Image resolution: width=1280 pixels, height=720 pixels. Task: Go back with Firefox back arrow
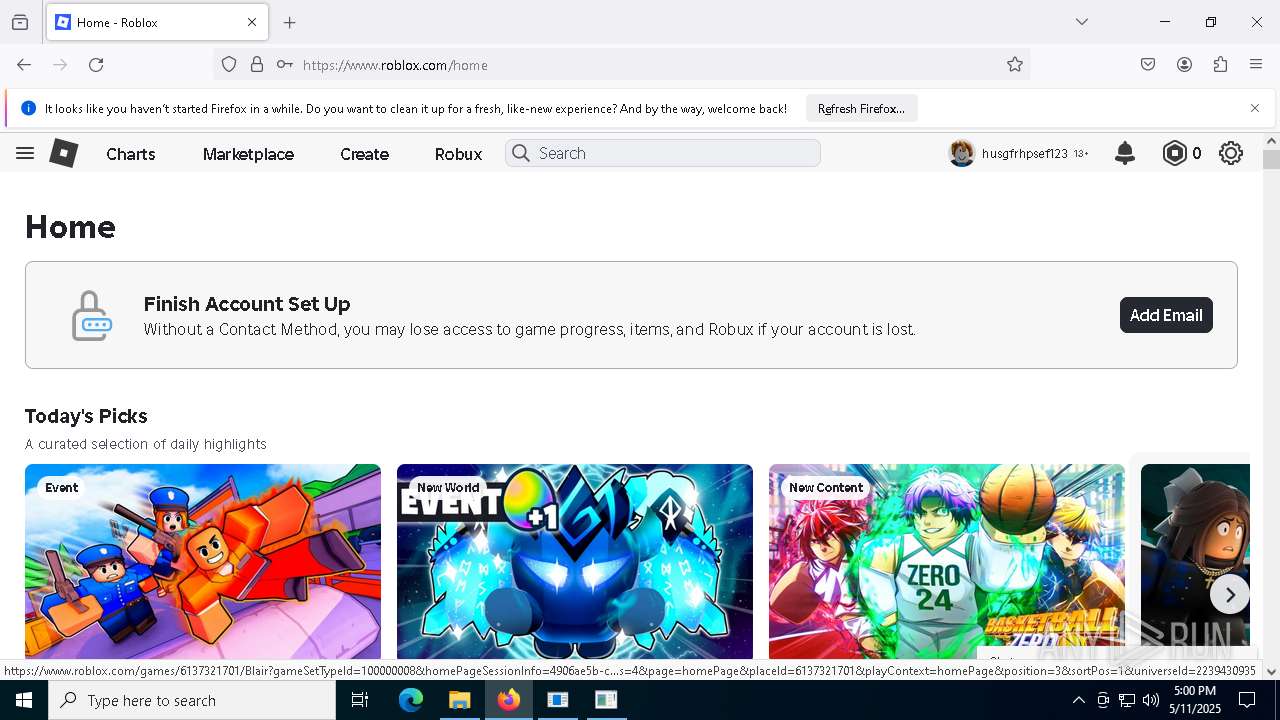pos(24,65)
